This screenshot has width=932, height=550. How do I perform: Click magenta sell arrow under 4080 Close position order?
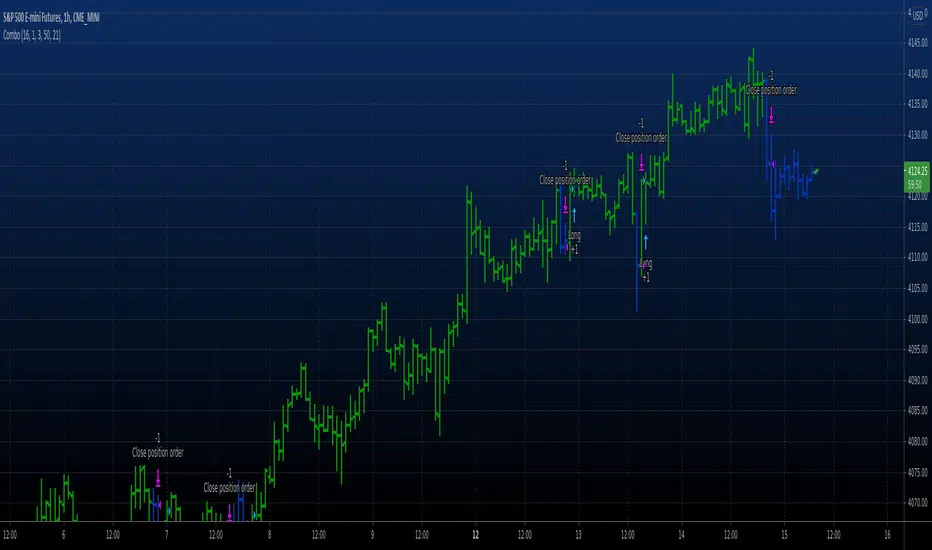tap(158, 477)
